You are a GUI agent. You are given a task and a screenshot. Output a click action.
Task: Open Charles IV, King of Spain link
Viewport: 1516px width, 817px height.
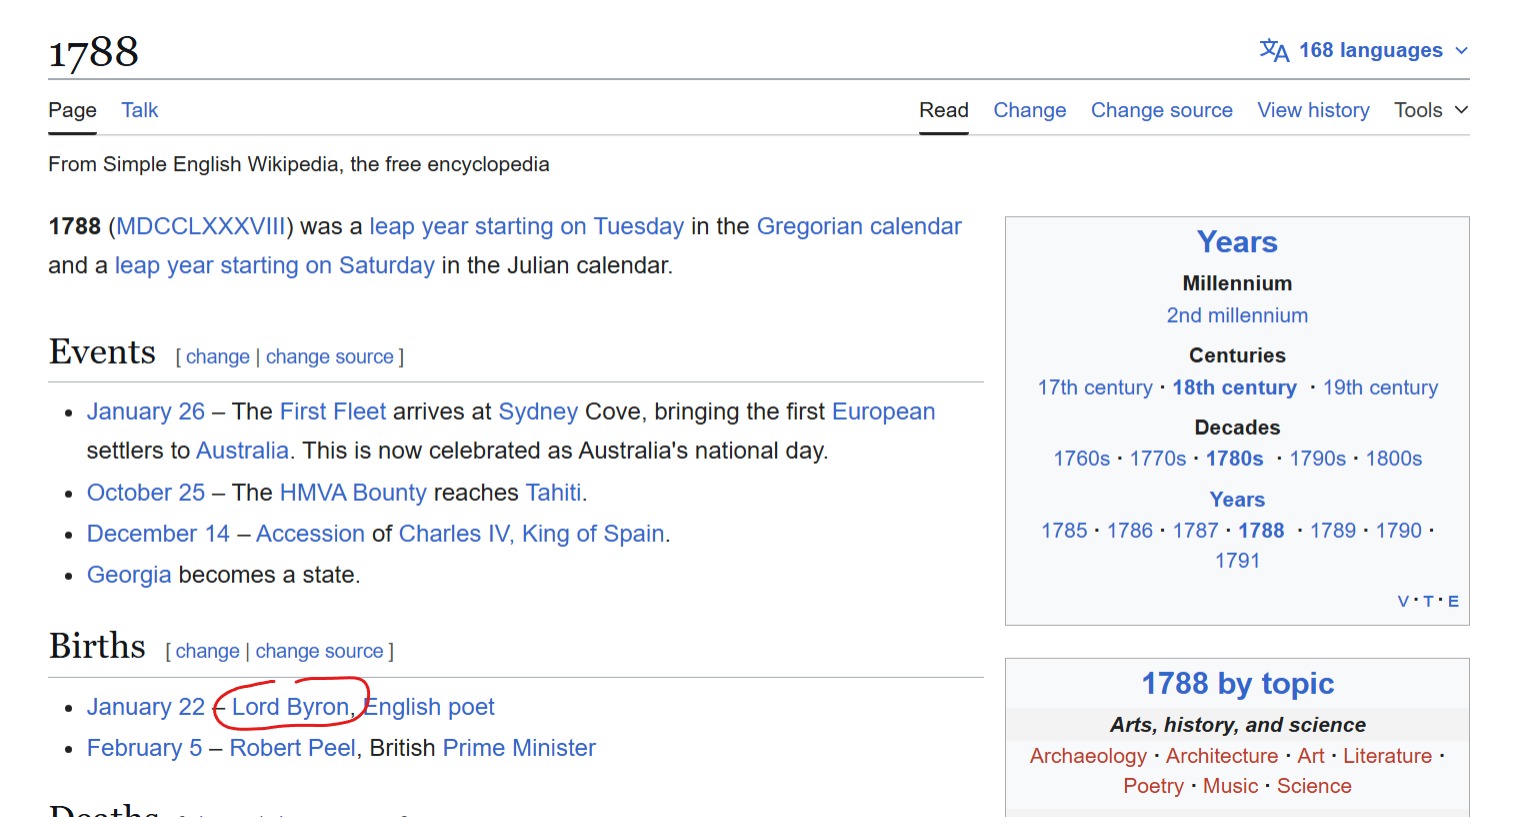[532, 533]
